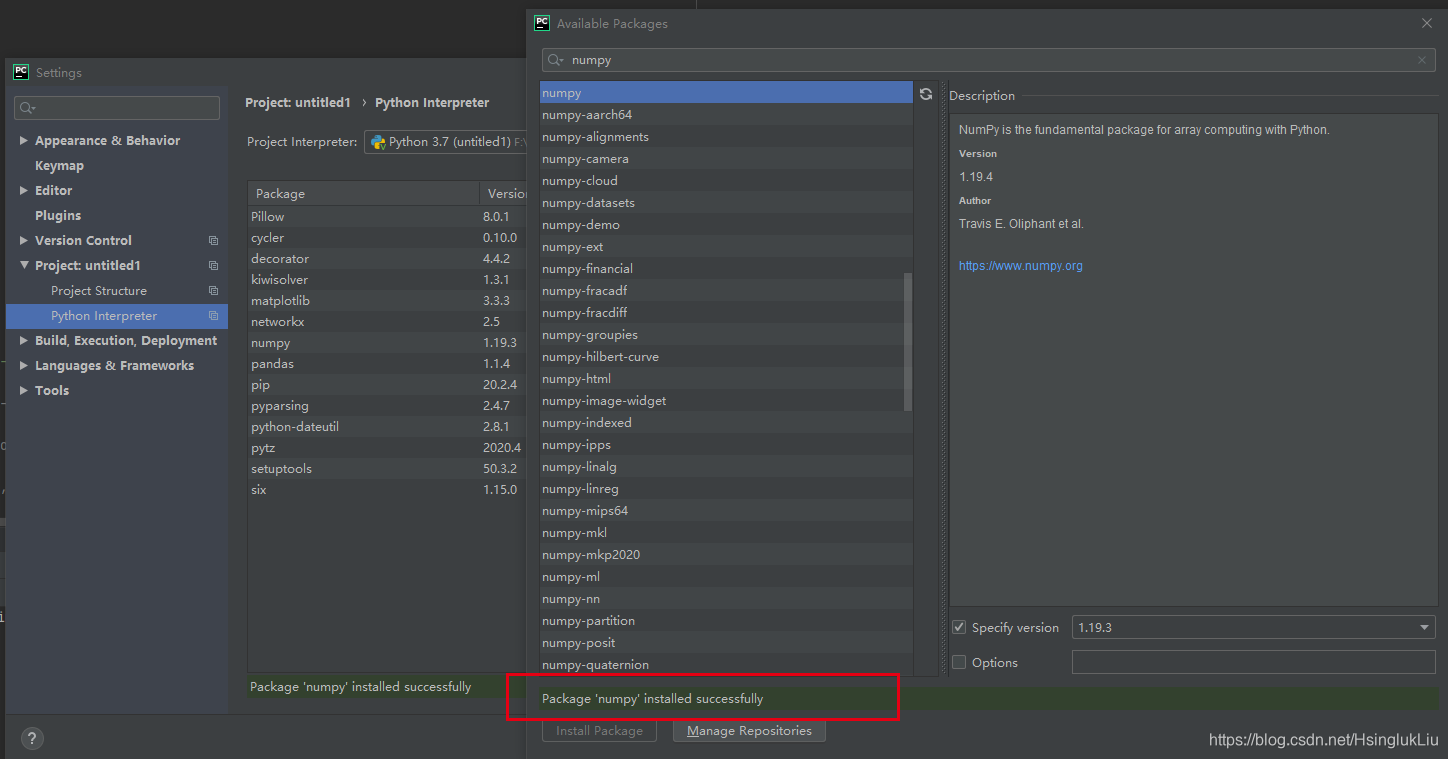This screenshot has height=759, width=1448.
Task: Click the search magnifier in Settings
Action: coord(27,108)
